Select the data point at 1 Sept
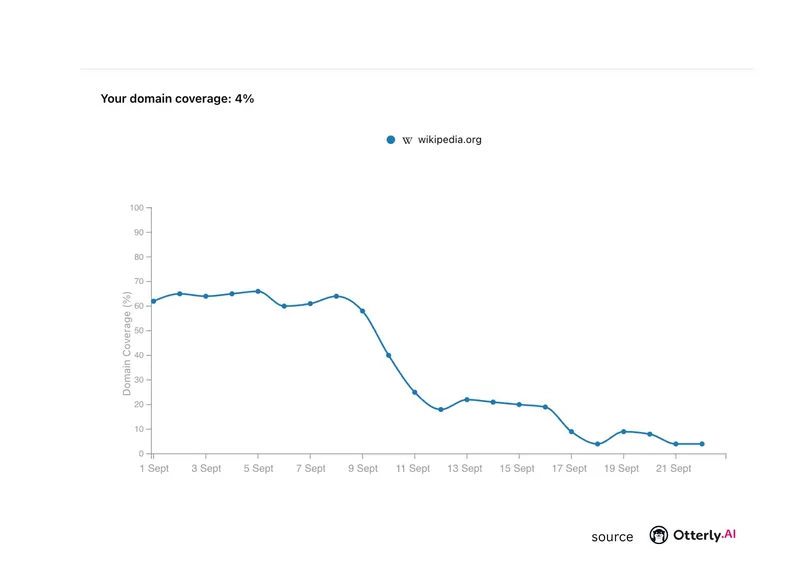This screenshot has height=580, width=800. [153, 301]
